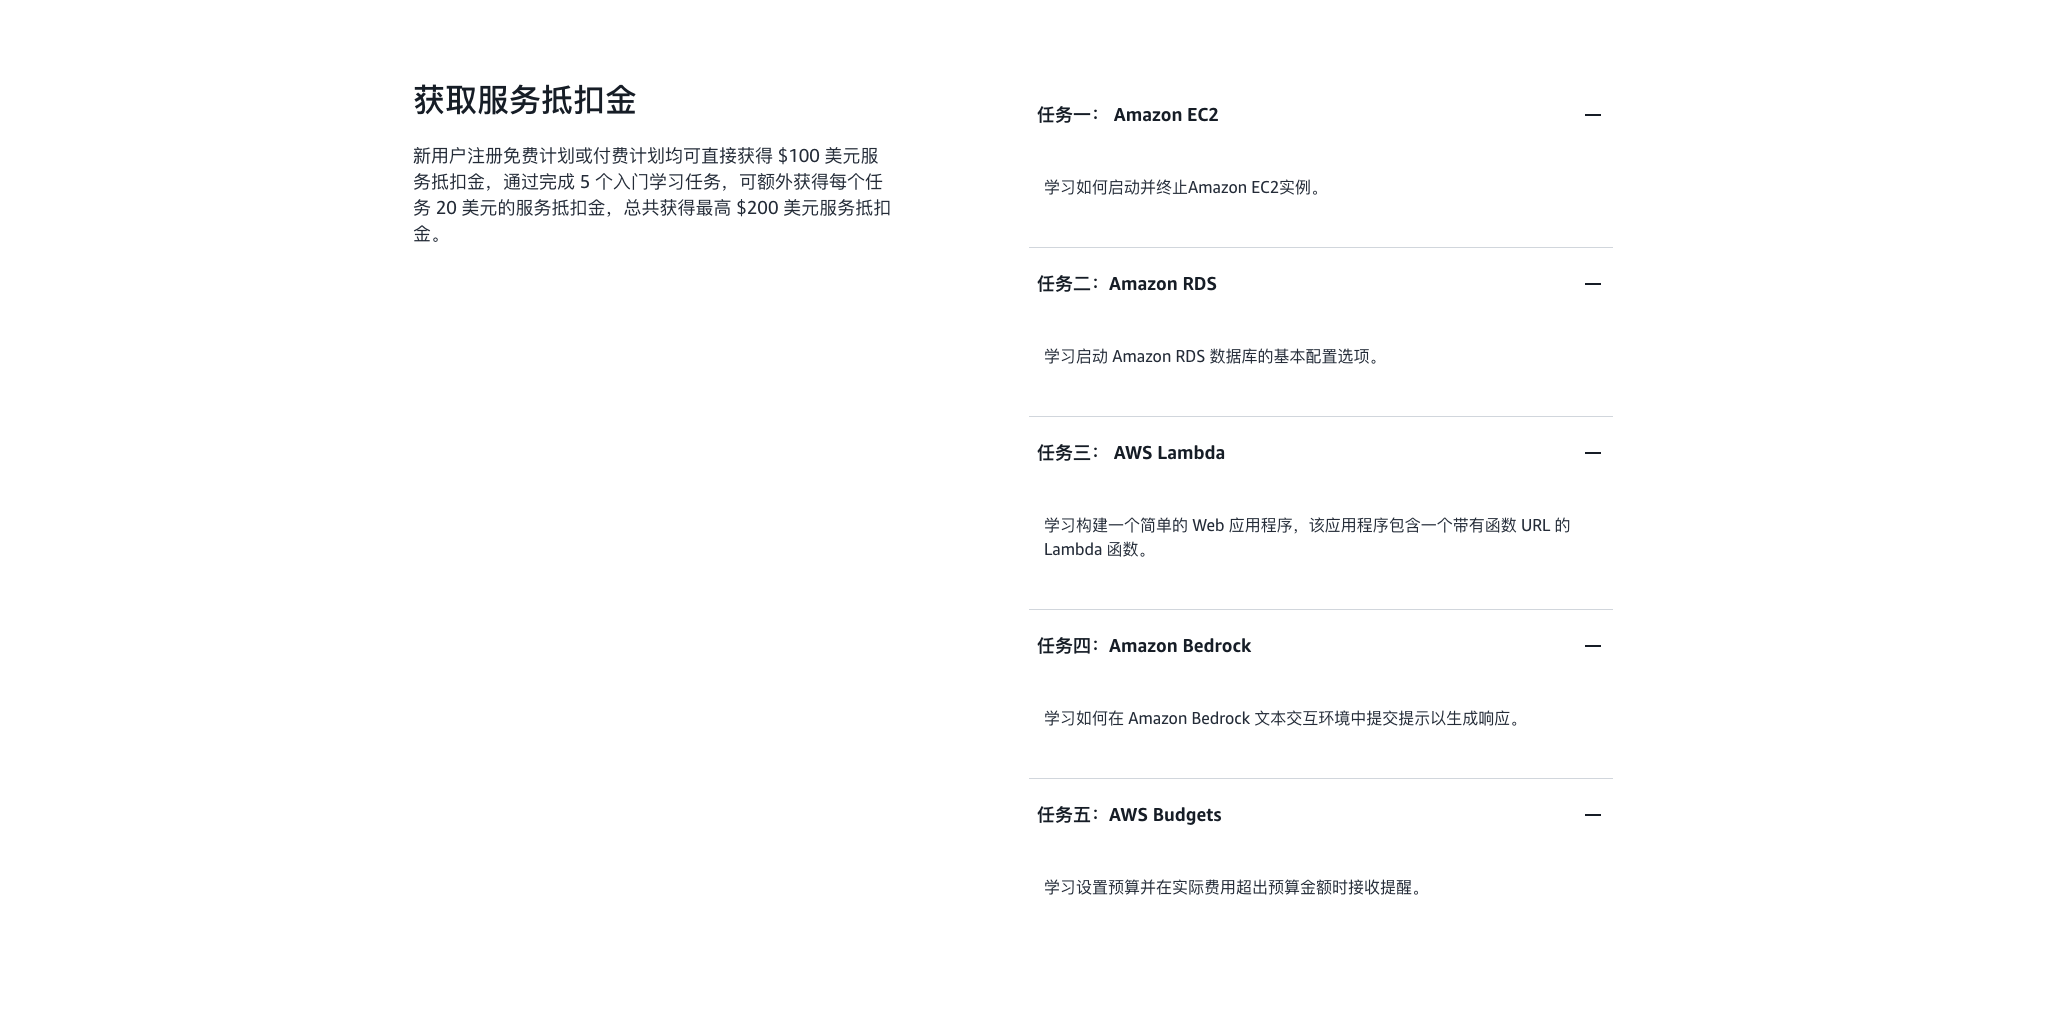Click the EC2 实例 launch description text
Image resolution: width=2070 pixels, height=1022 pixels.
1185,187
